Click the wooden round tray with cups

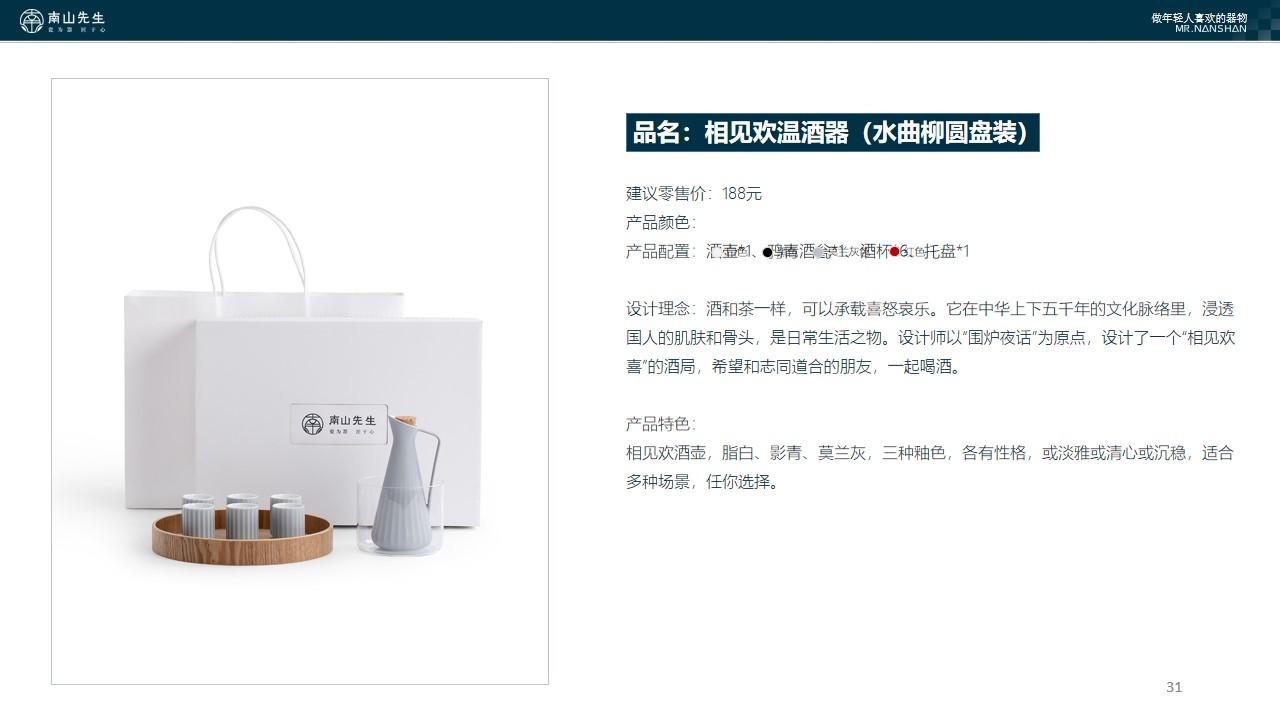[242, 528]
